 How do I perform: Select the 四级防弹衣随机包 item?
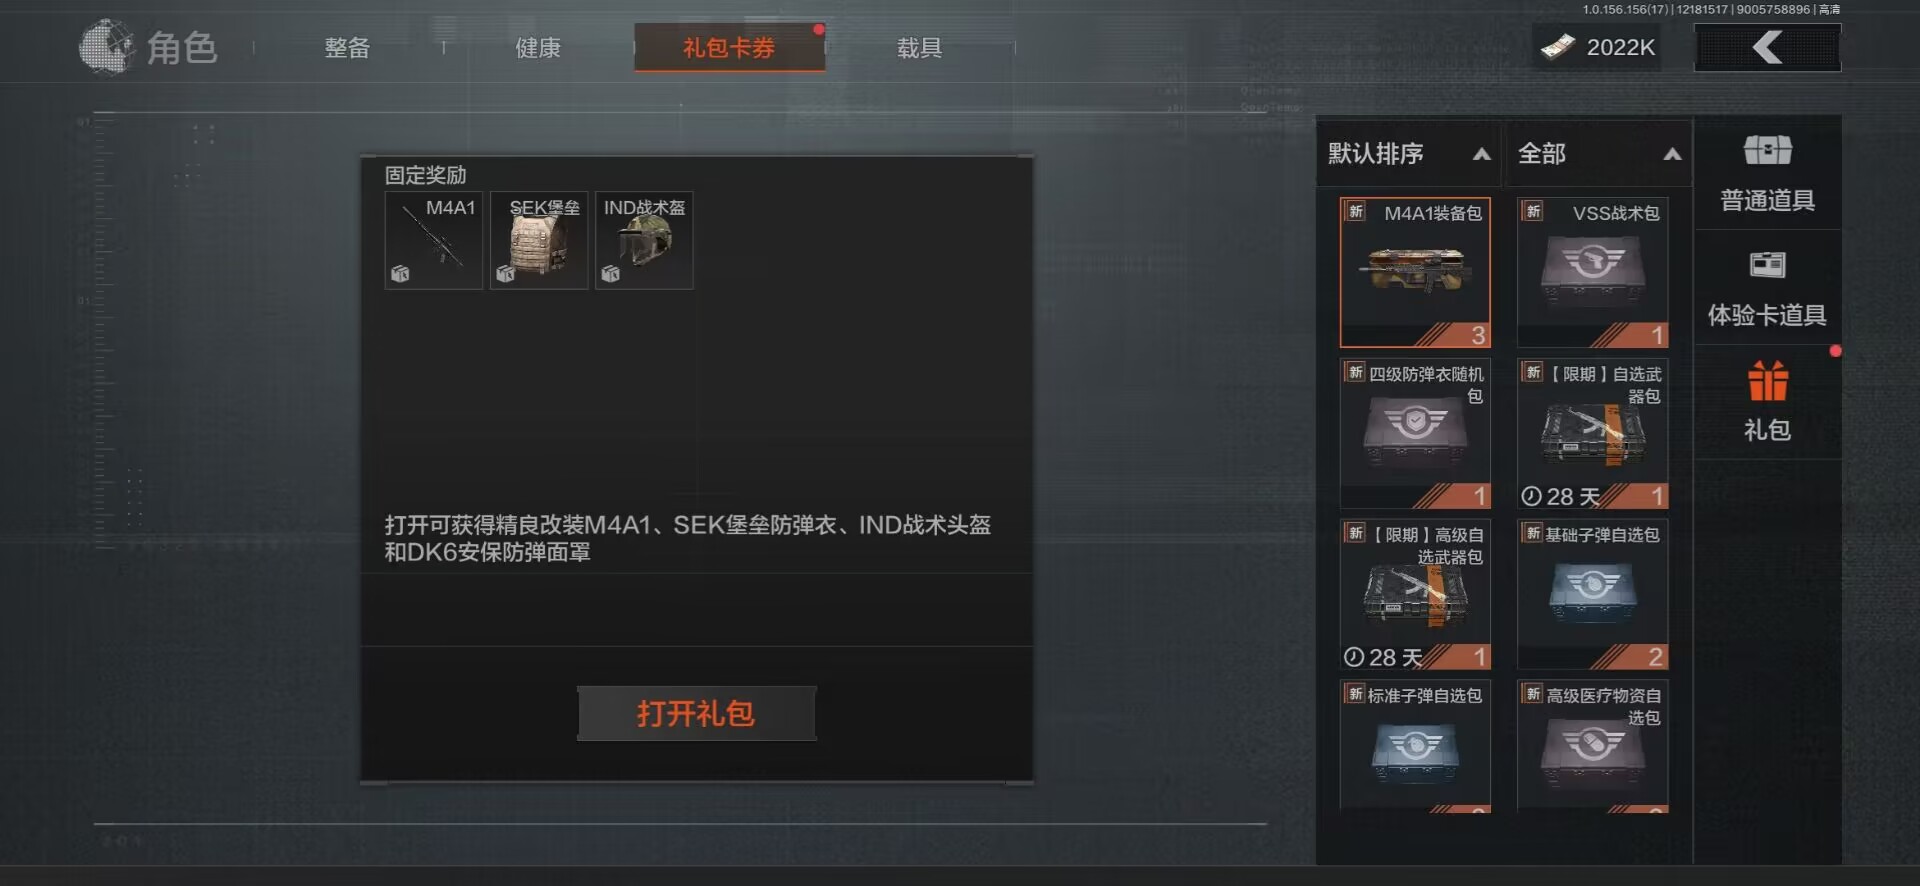click(x=1415, y=433)
